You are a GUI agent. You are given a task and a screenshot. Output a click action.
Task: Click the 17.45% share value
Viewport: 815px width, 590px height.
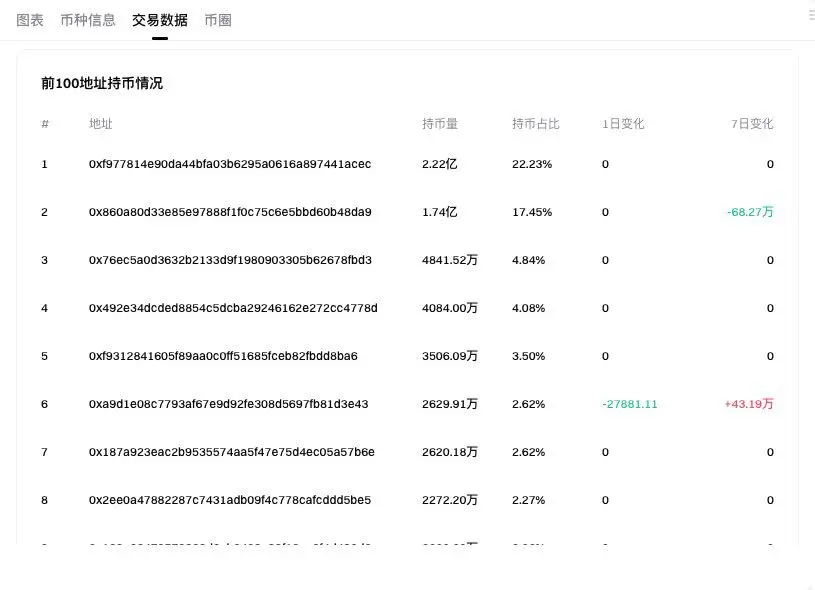click(532, 212)
